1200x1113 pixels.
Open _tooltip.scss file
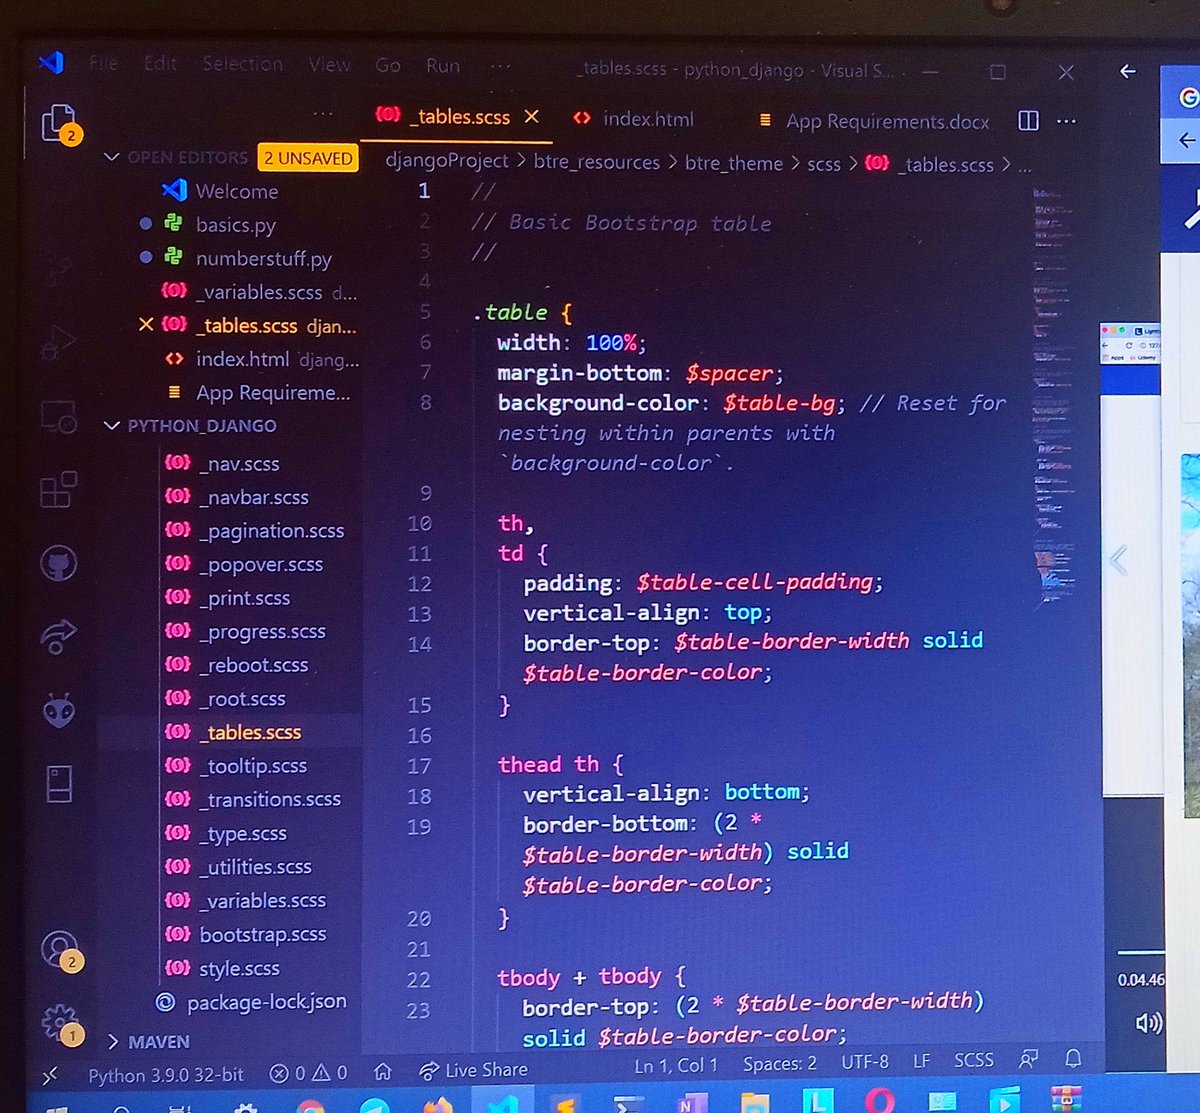click(252, 766)
